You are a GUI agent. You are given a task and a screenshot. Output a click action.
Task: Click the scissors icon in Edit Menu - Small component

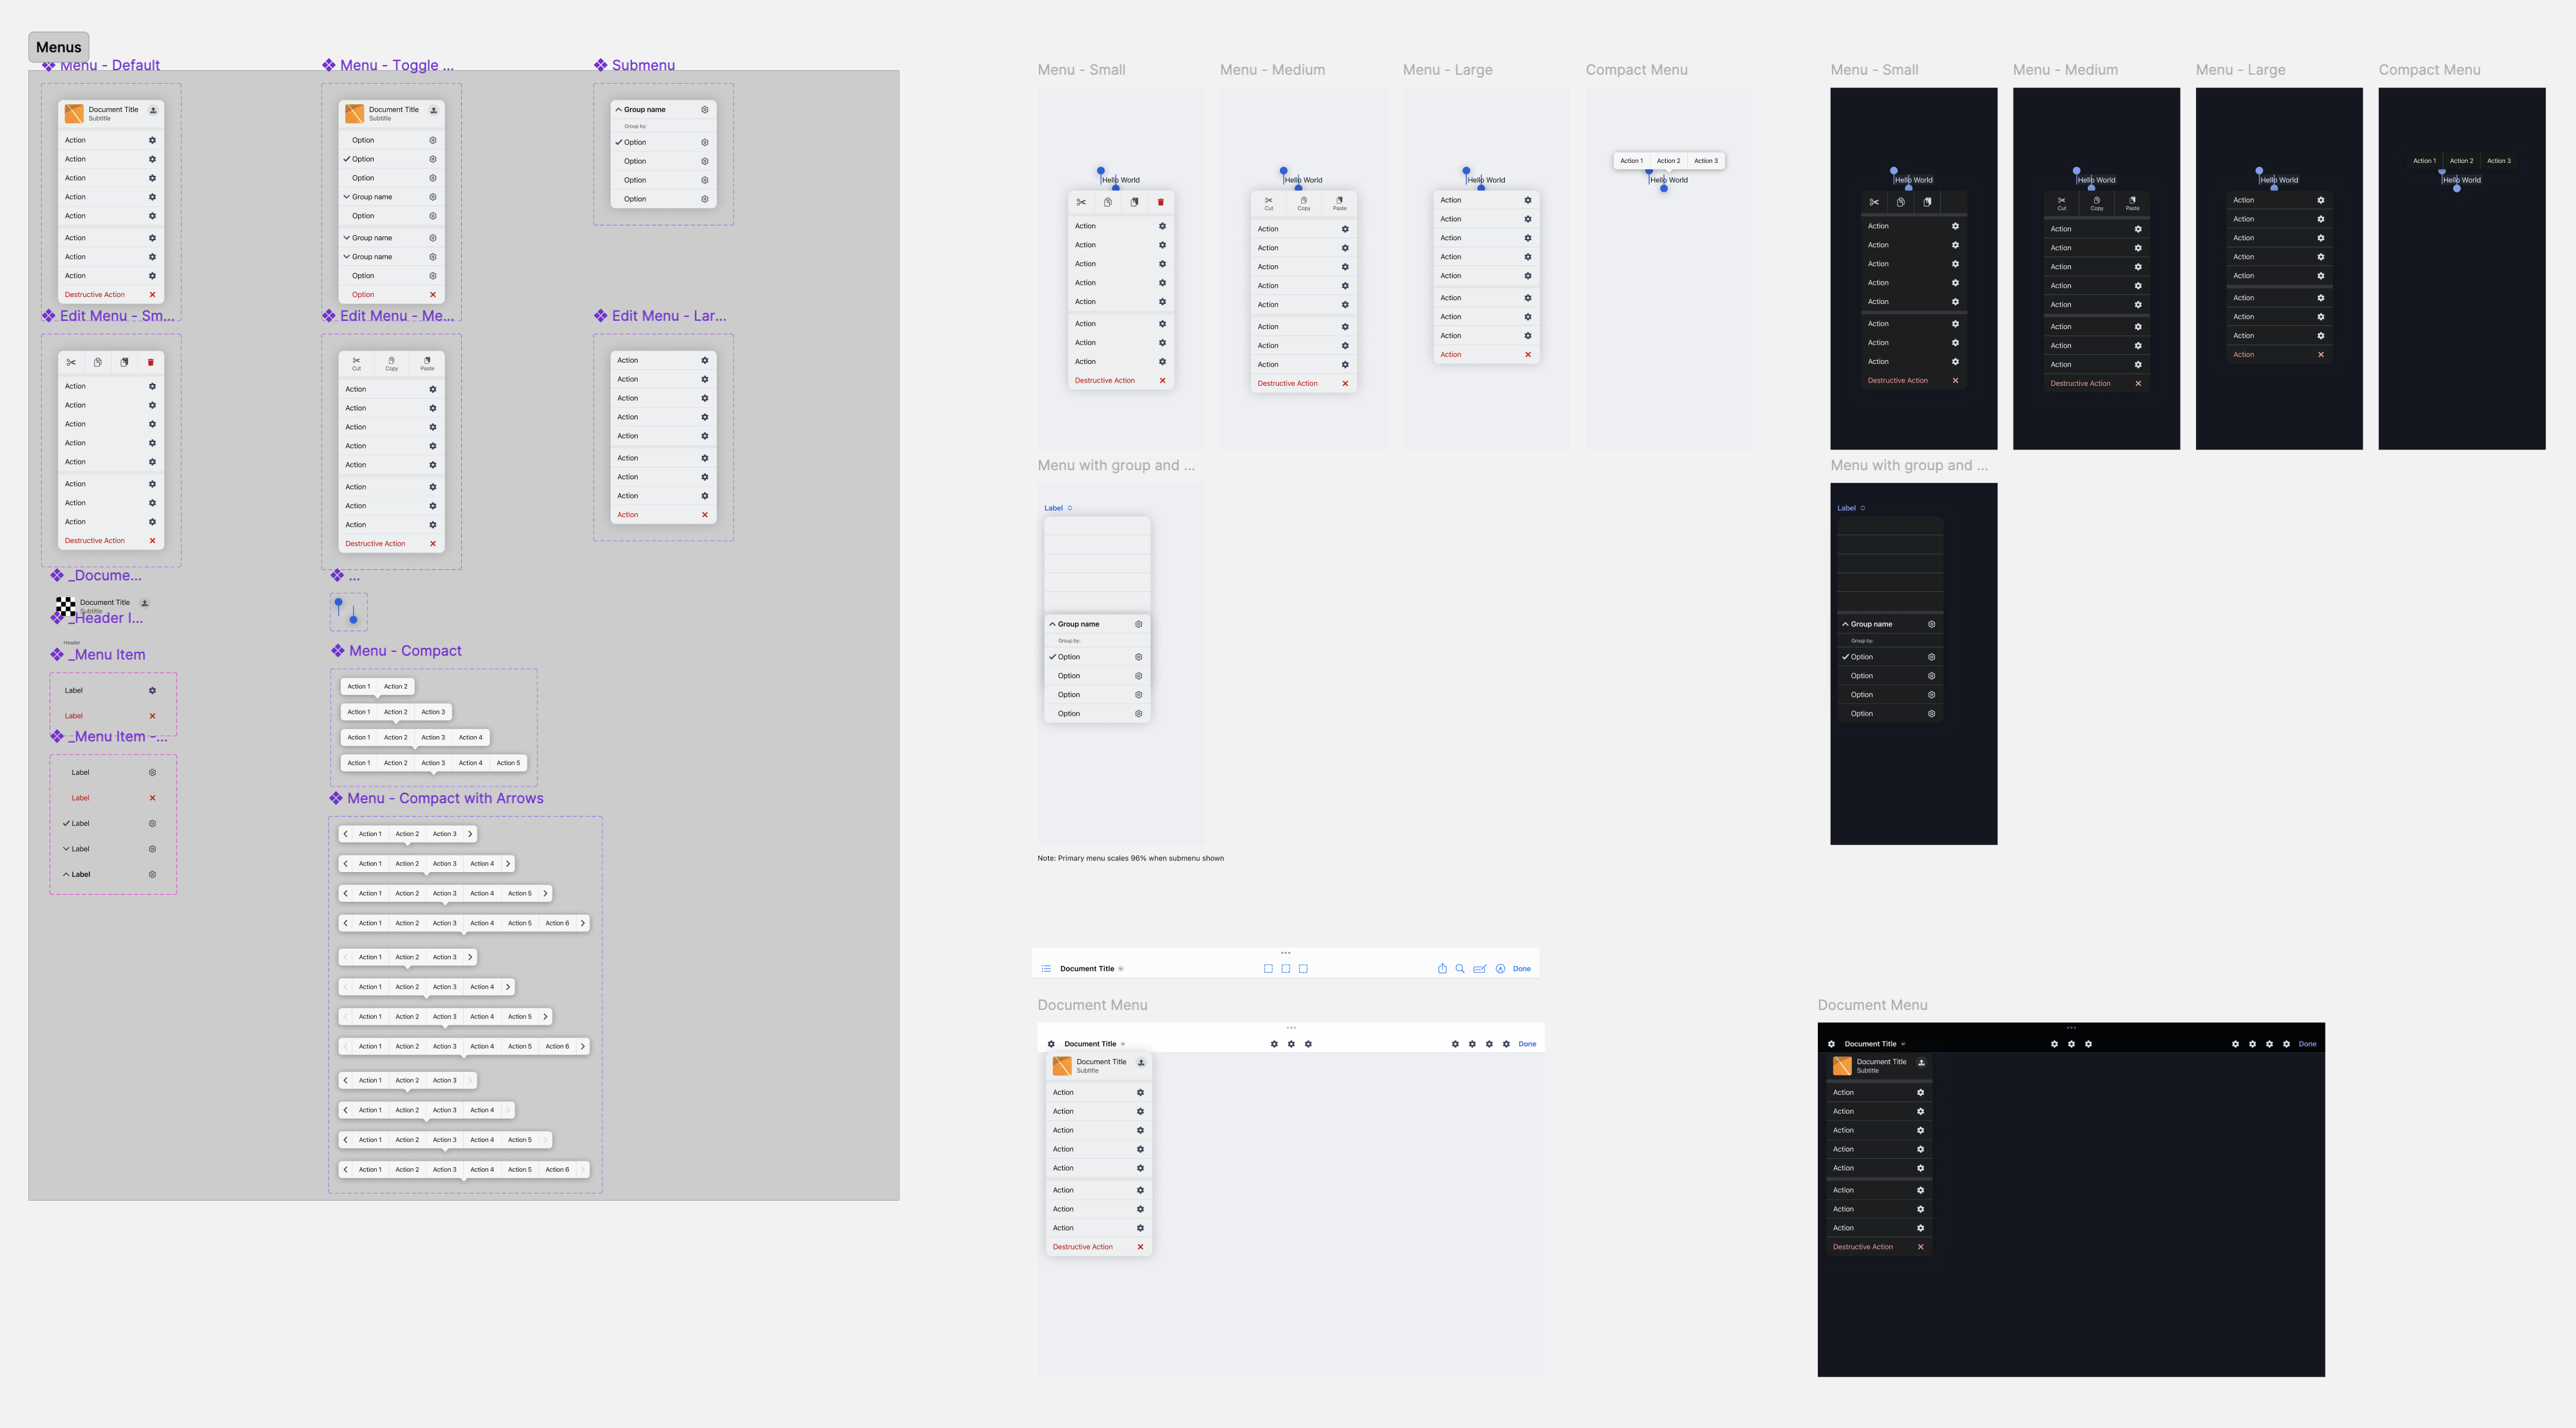click(71, 362)
